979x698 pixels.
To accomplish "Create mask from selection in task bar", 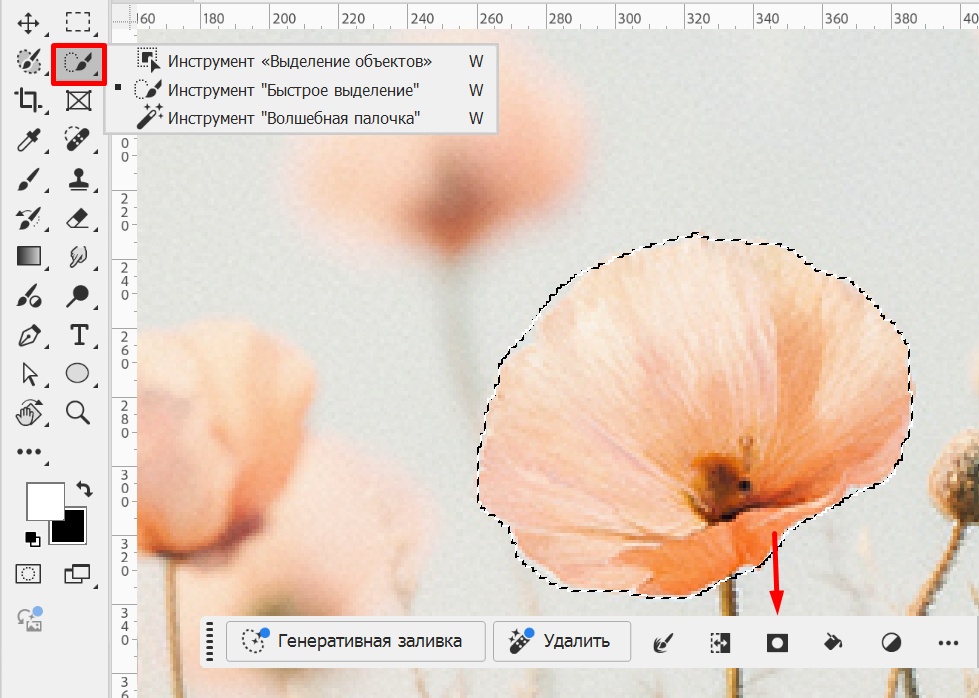I will (x=777, y=642).
